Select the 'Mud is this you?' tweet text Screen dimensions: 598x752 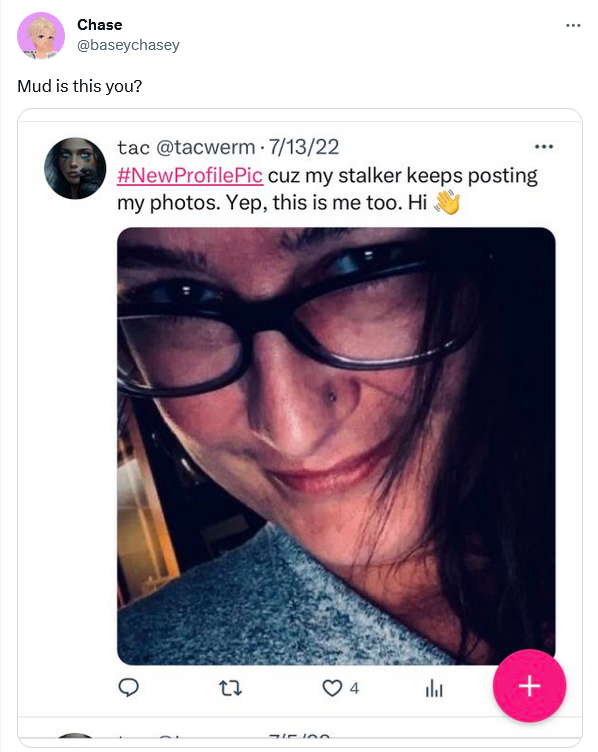(80, 86)
